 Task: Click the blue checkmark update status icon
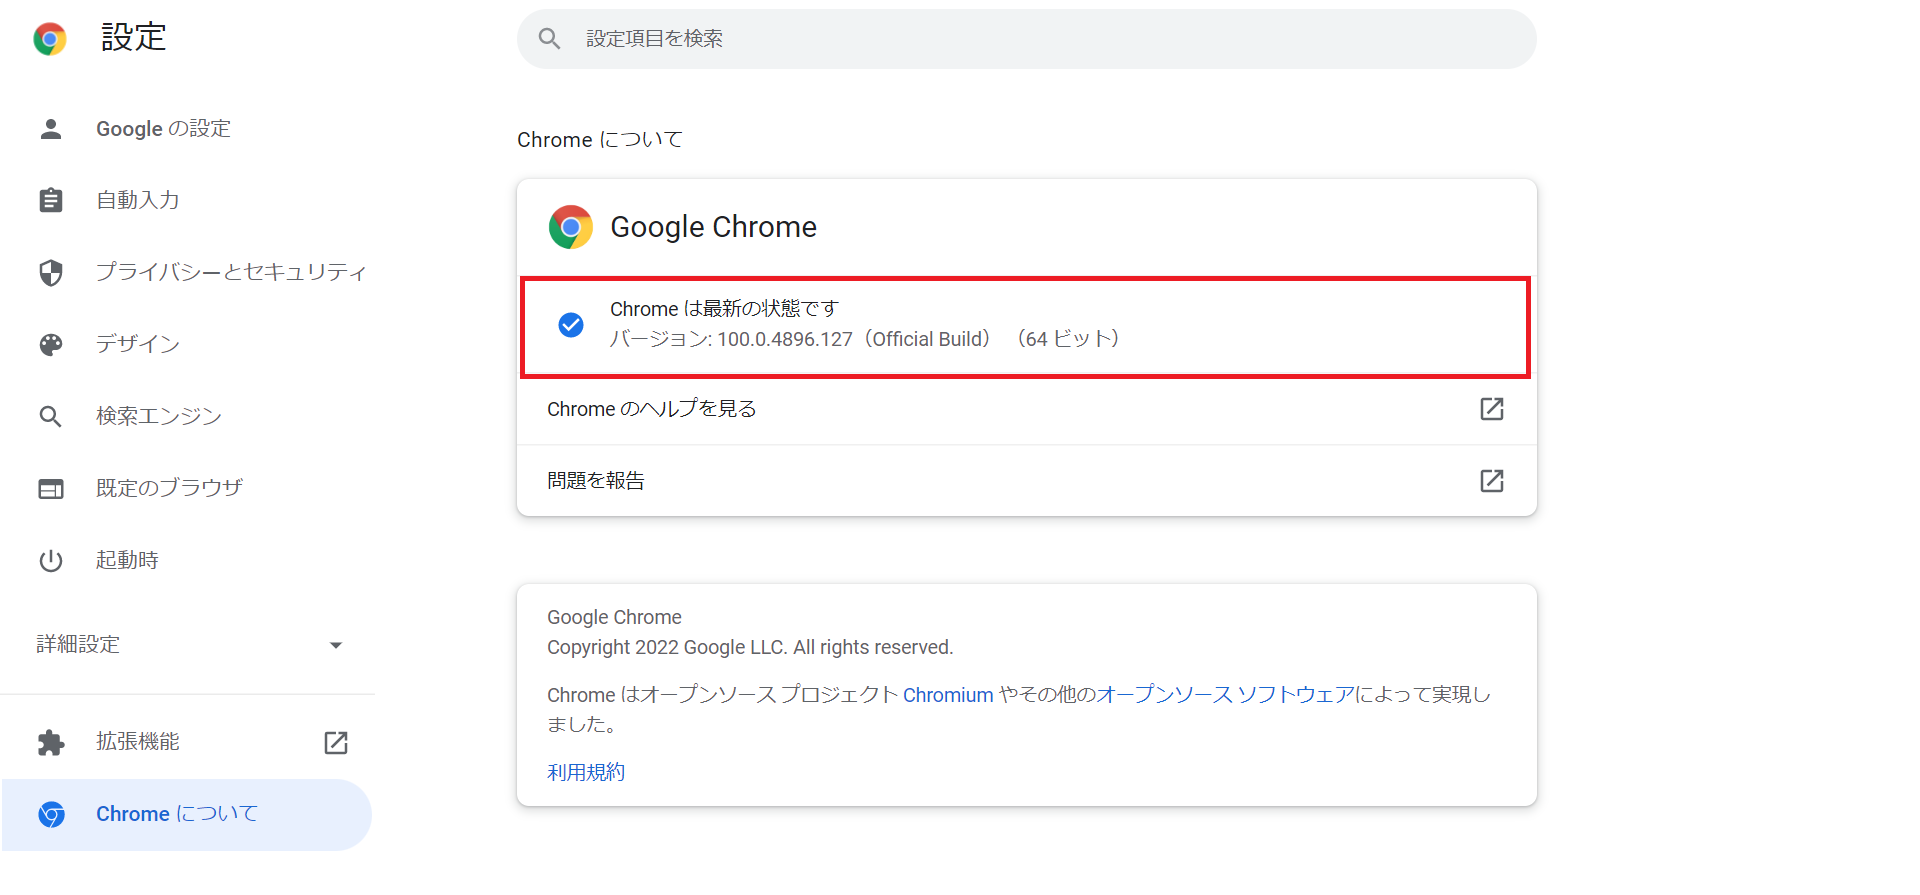pos(571,325)
